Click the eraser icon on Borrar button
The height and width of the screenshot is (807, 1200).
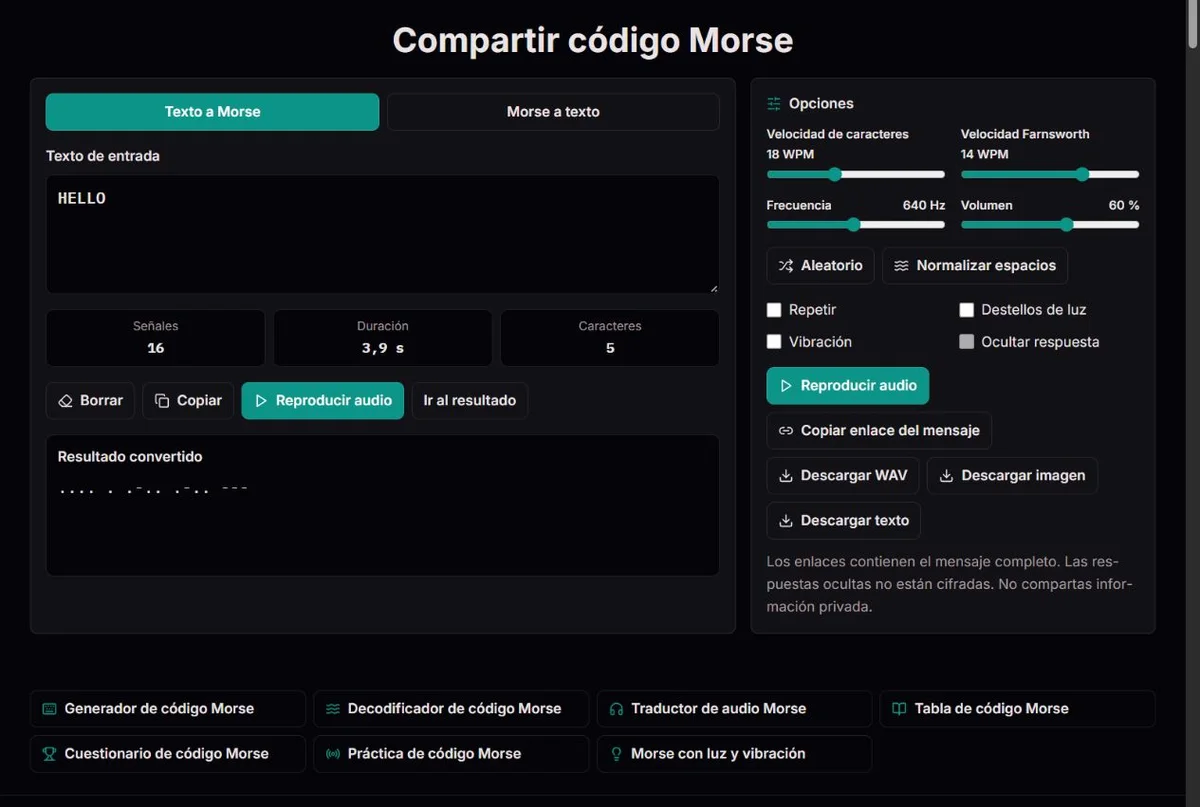pyautogui.click(x=66, y=401)
